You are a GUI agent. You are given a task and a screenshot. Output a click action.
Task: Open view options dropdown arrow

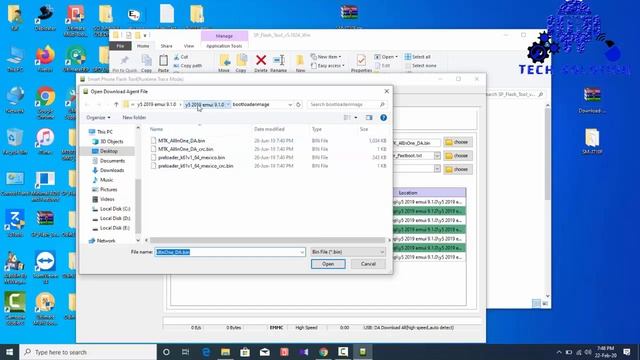pos(356,118)
